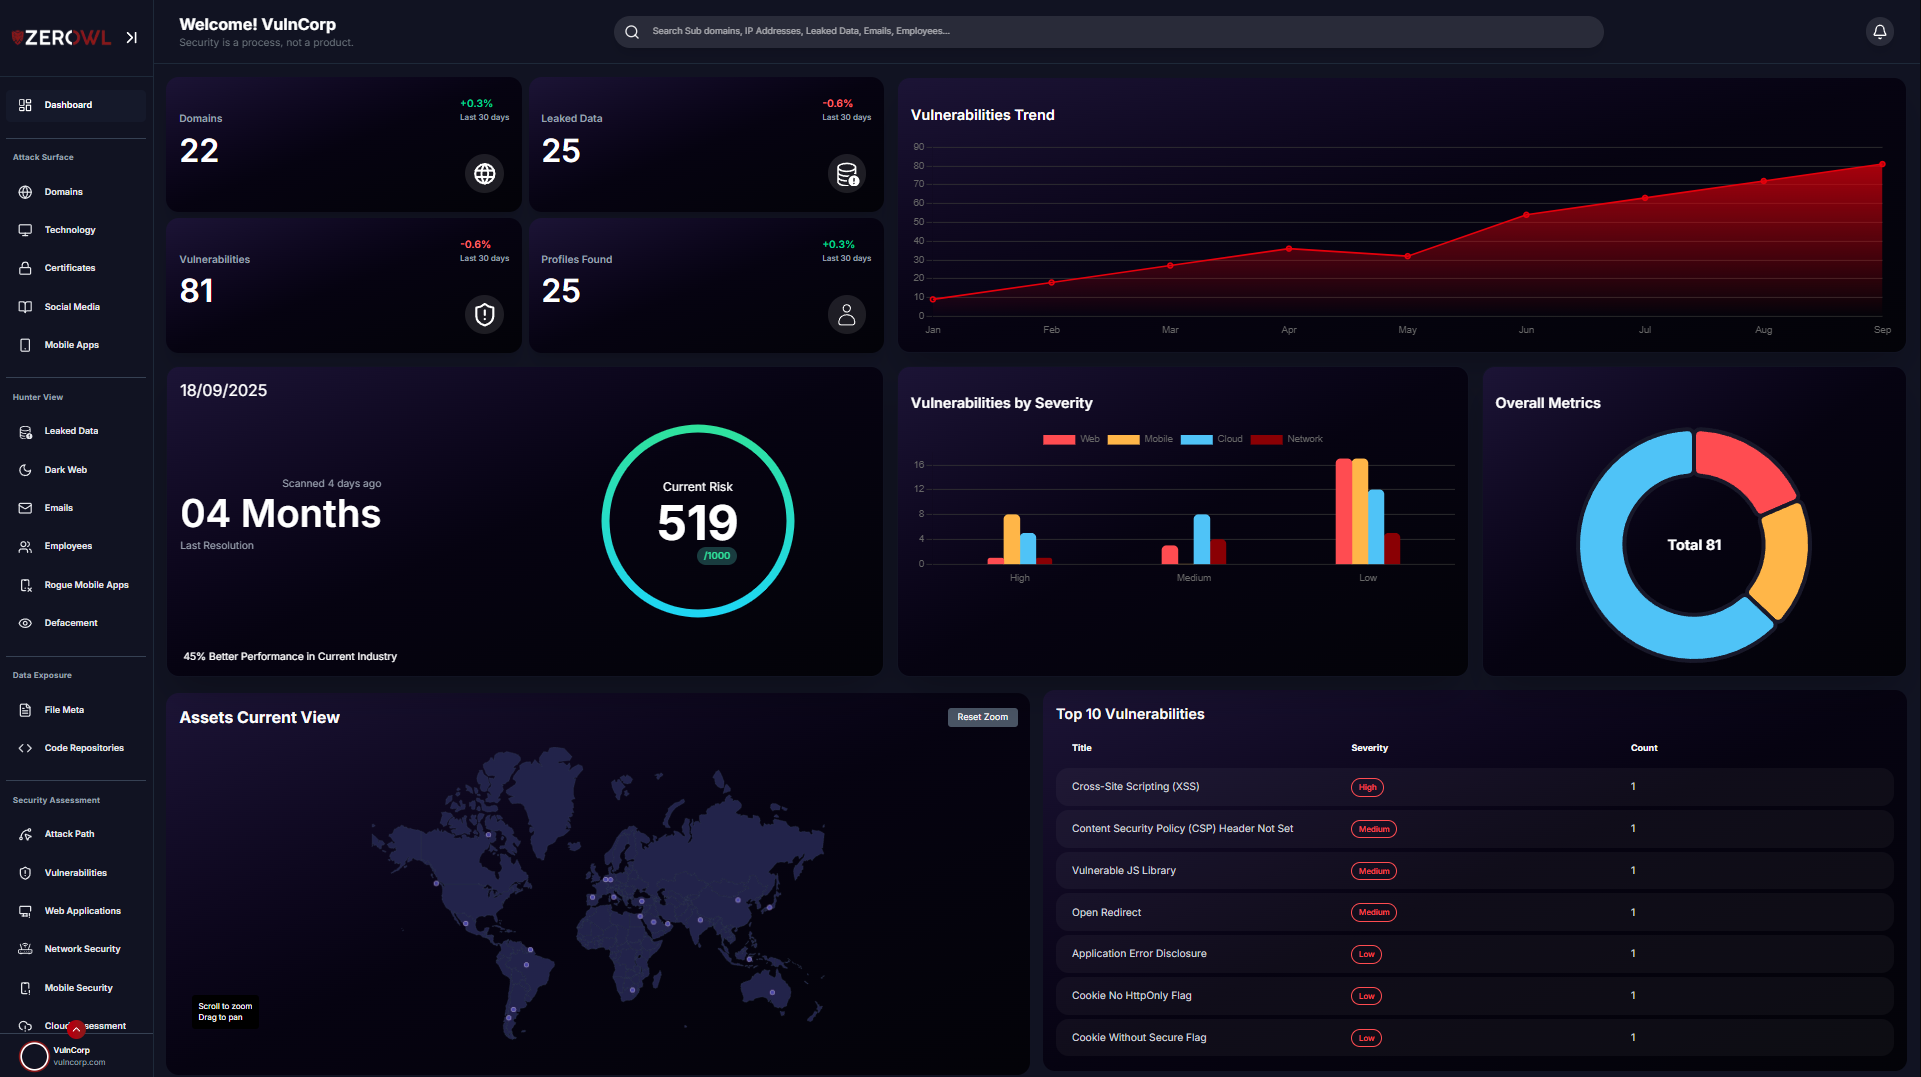Image resolution: width=1921 pixels, height=1077 pixels.
Task: Toggle Network series in severity legend
Action: 1286,439
